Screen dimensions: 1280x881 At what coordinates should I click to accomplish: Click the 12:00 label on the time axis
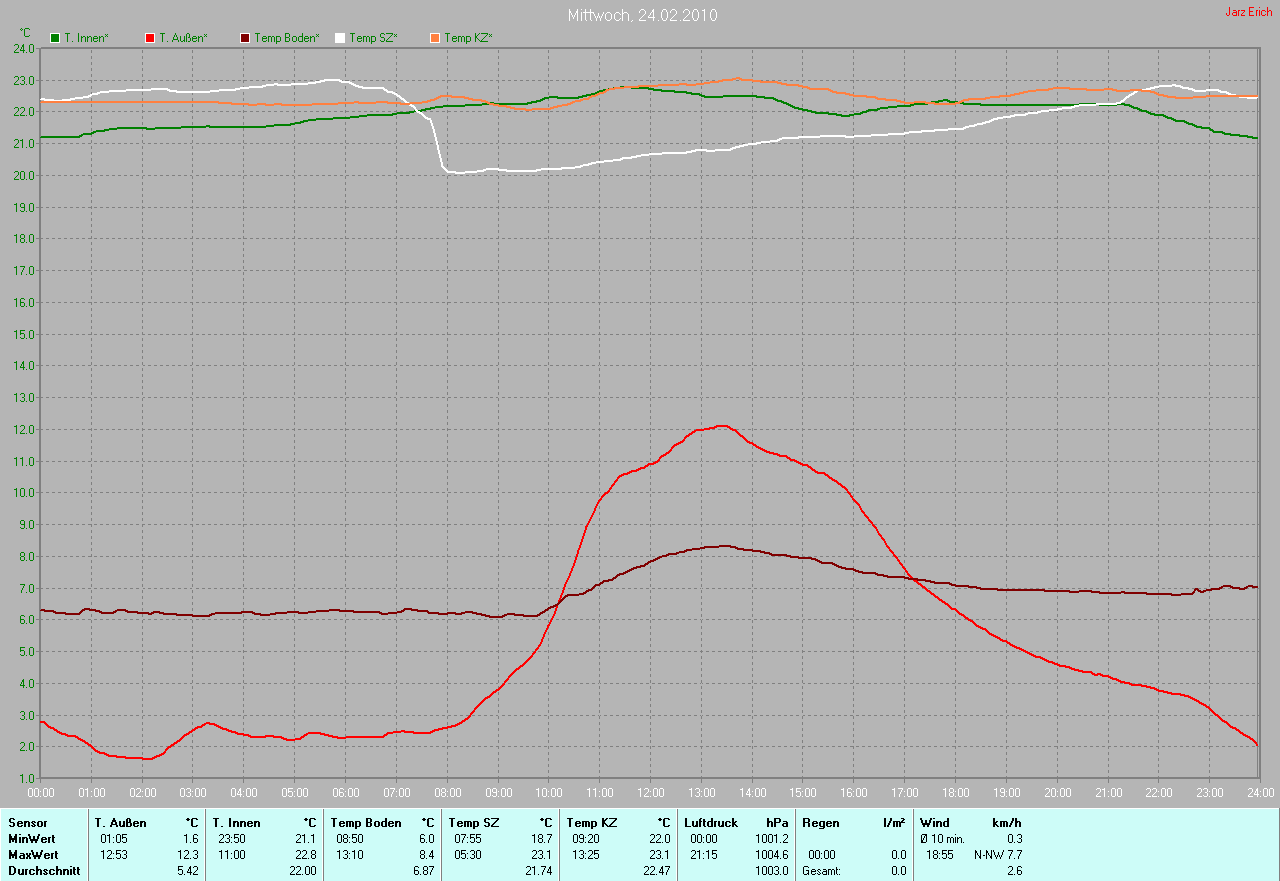[650, 792]
